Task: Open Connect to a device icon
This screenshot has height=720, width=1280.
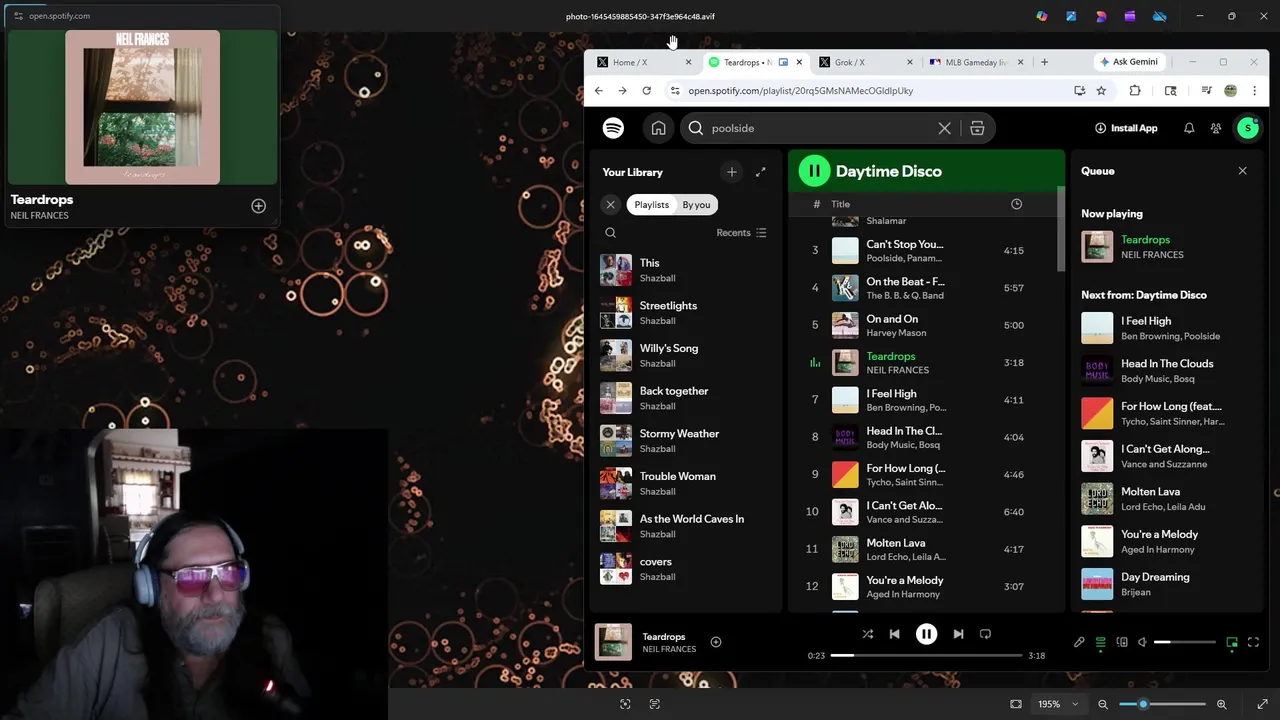Action: point(1122,643)
